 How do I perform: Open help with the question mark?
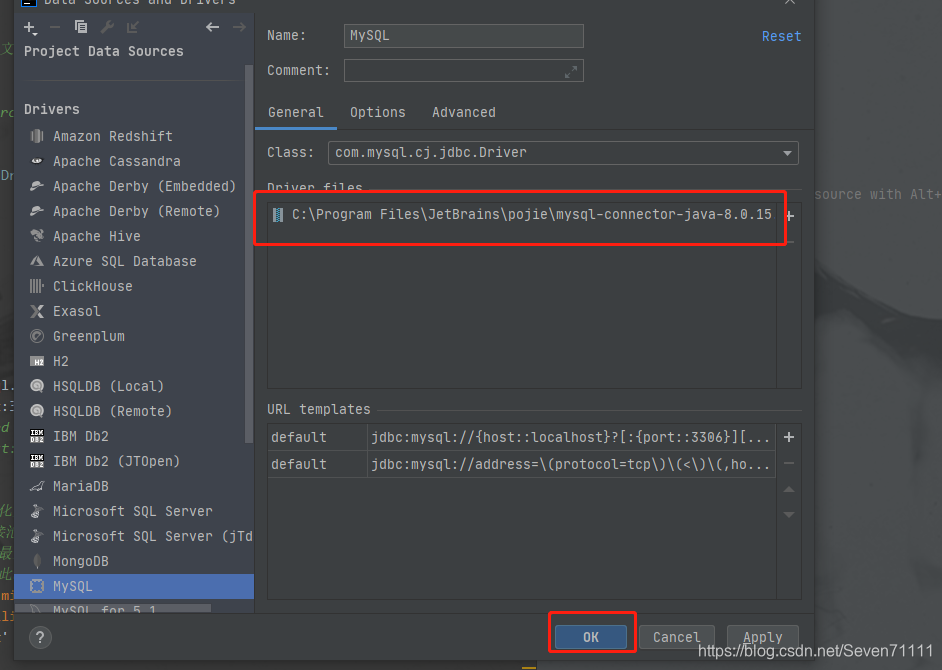[x=40, y=638]
